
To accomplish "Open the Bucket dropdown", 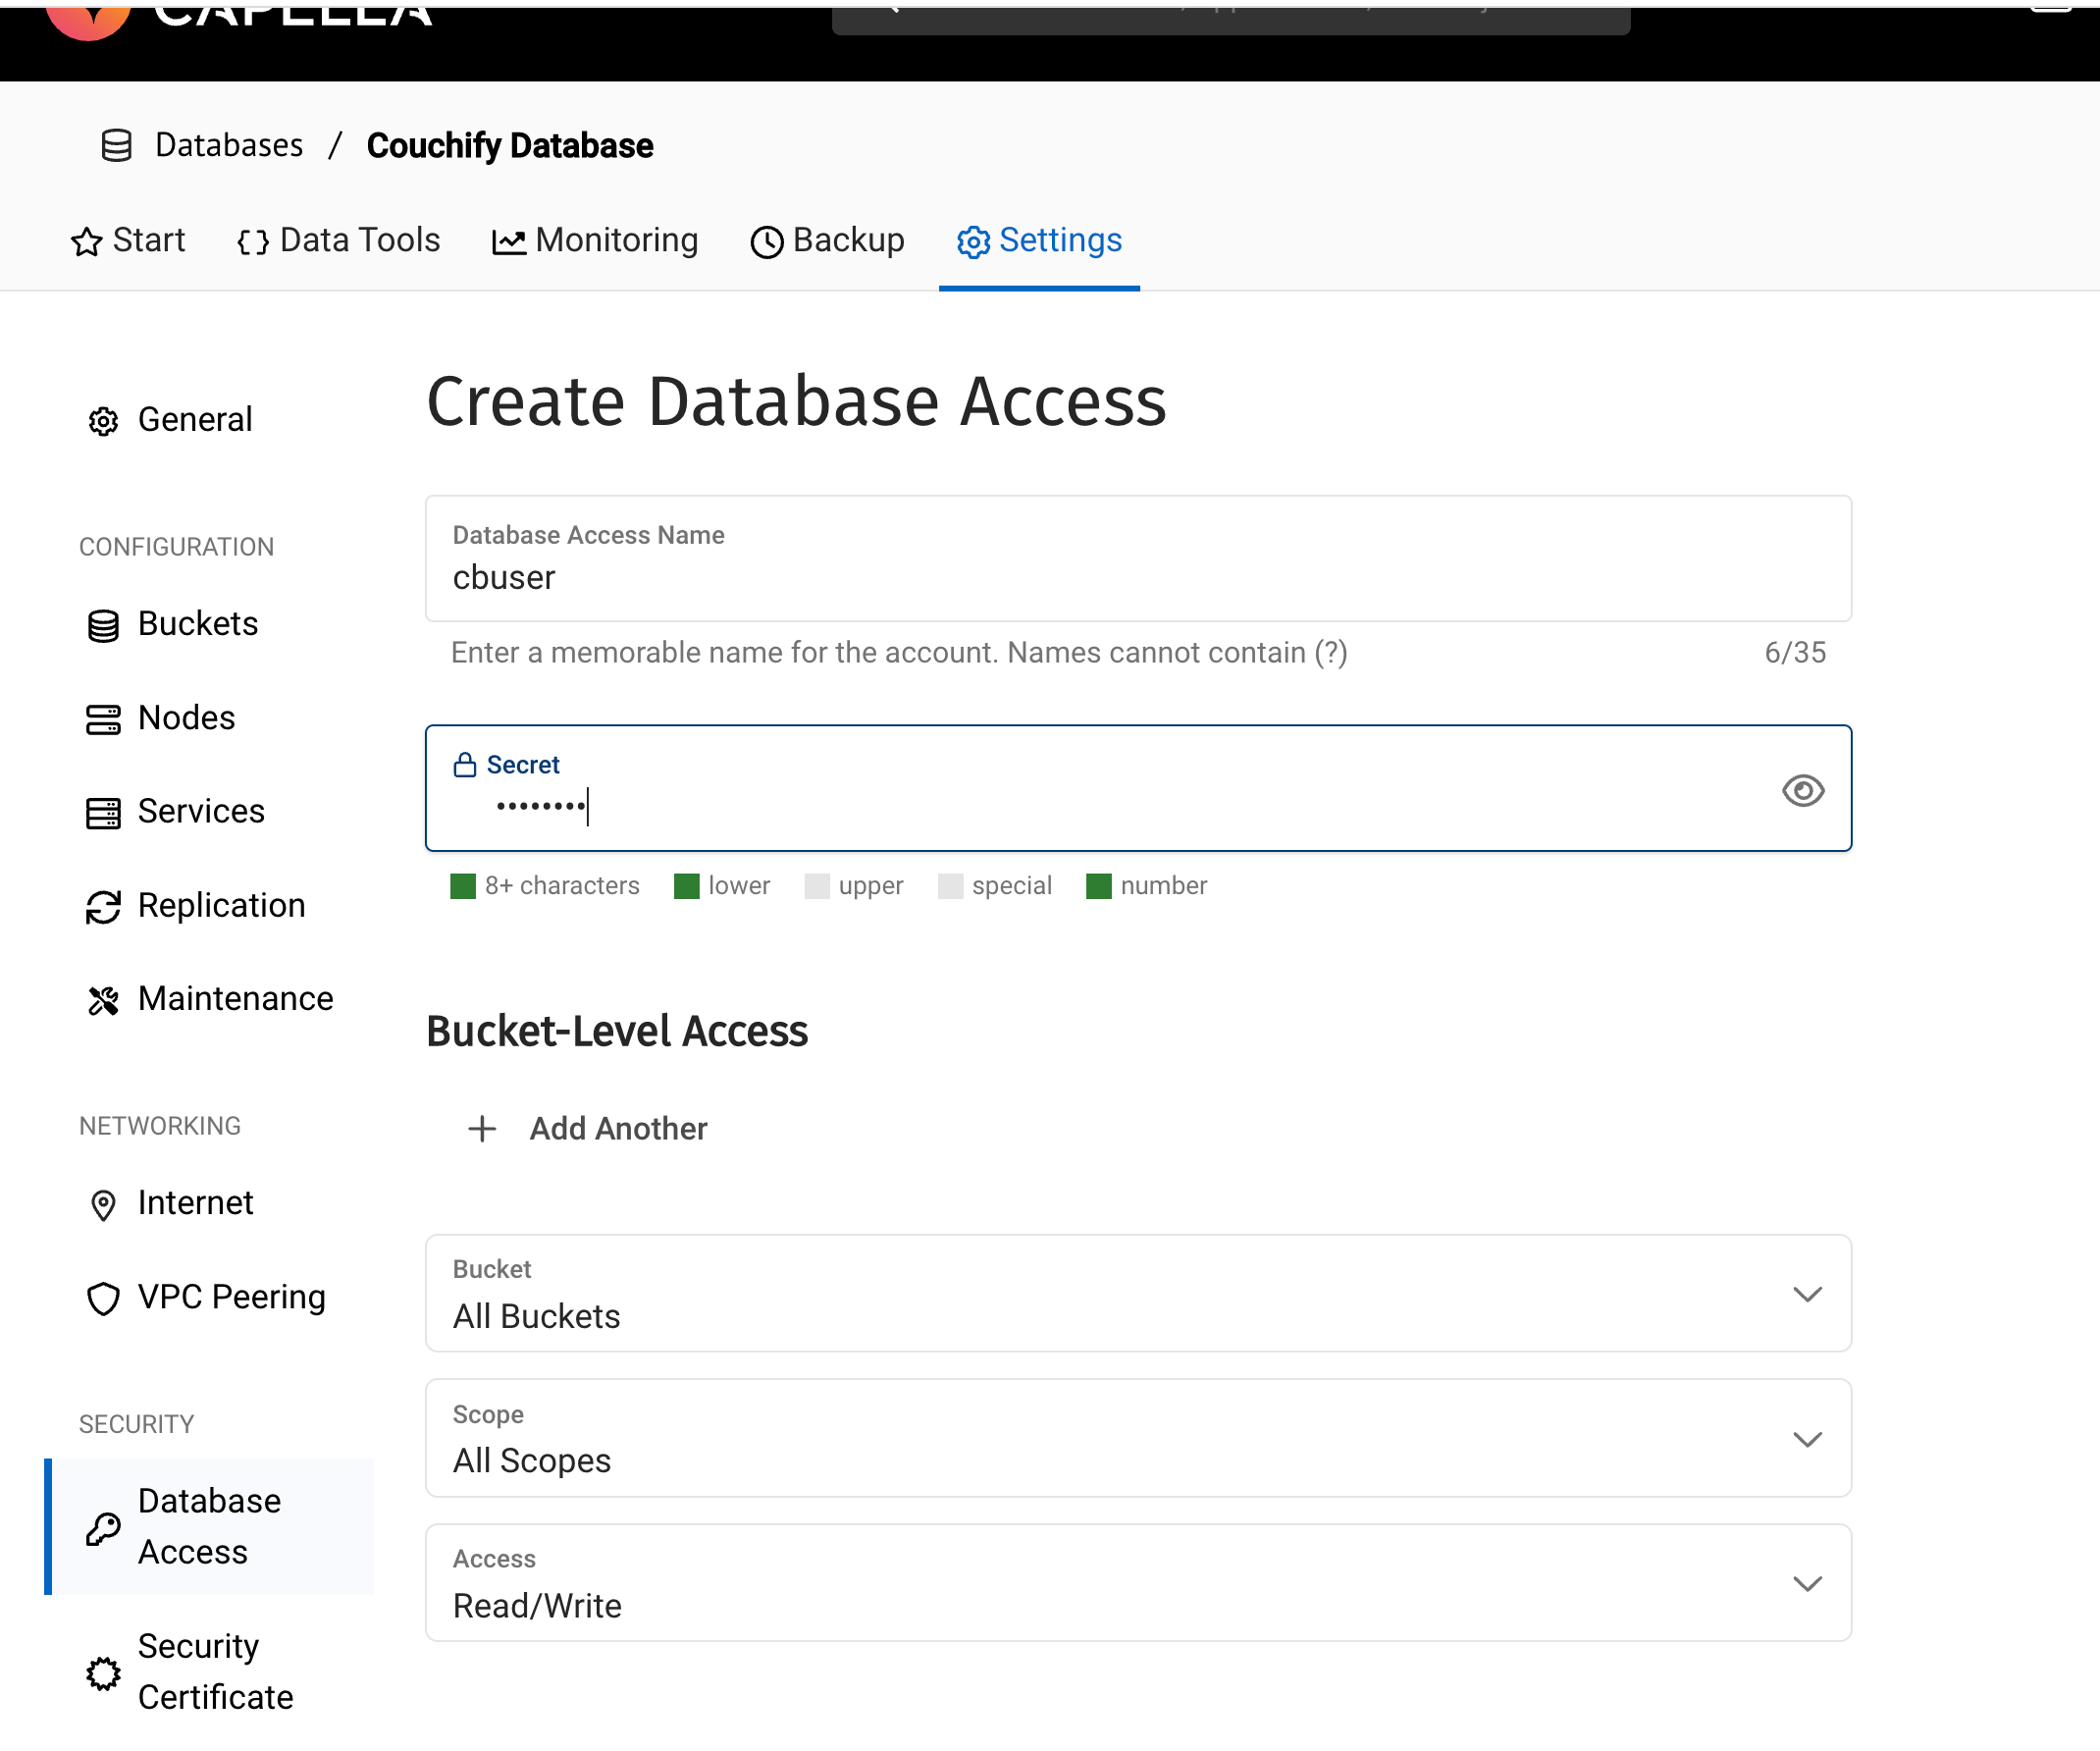I will [1138, 1294].
